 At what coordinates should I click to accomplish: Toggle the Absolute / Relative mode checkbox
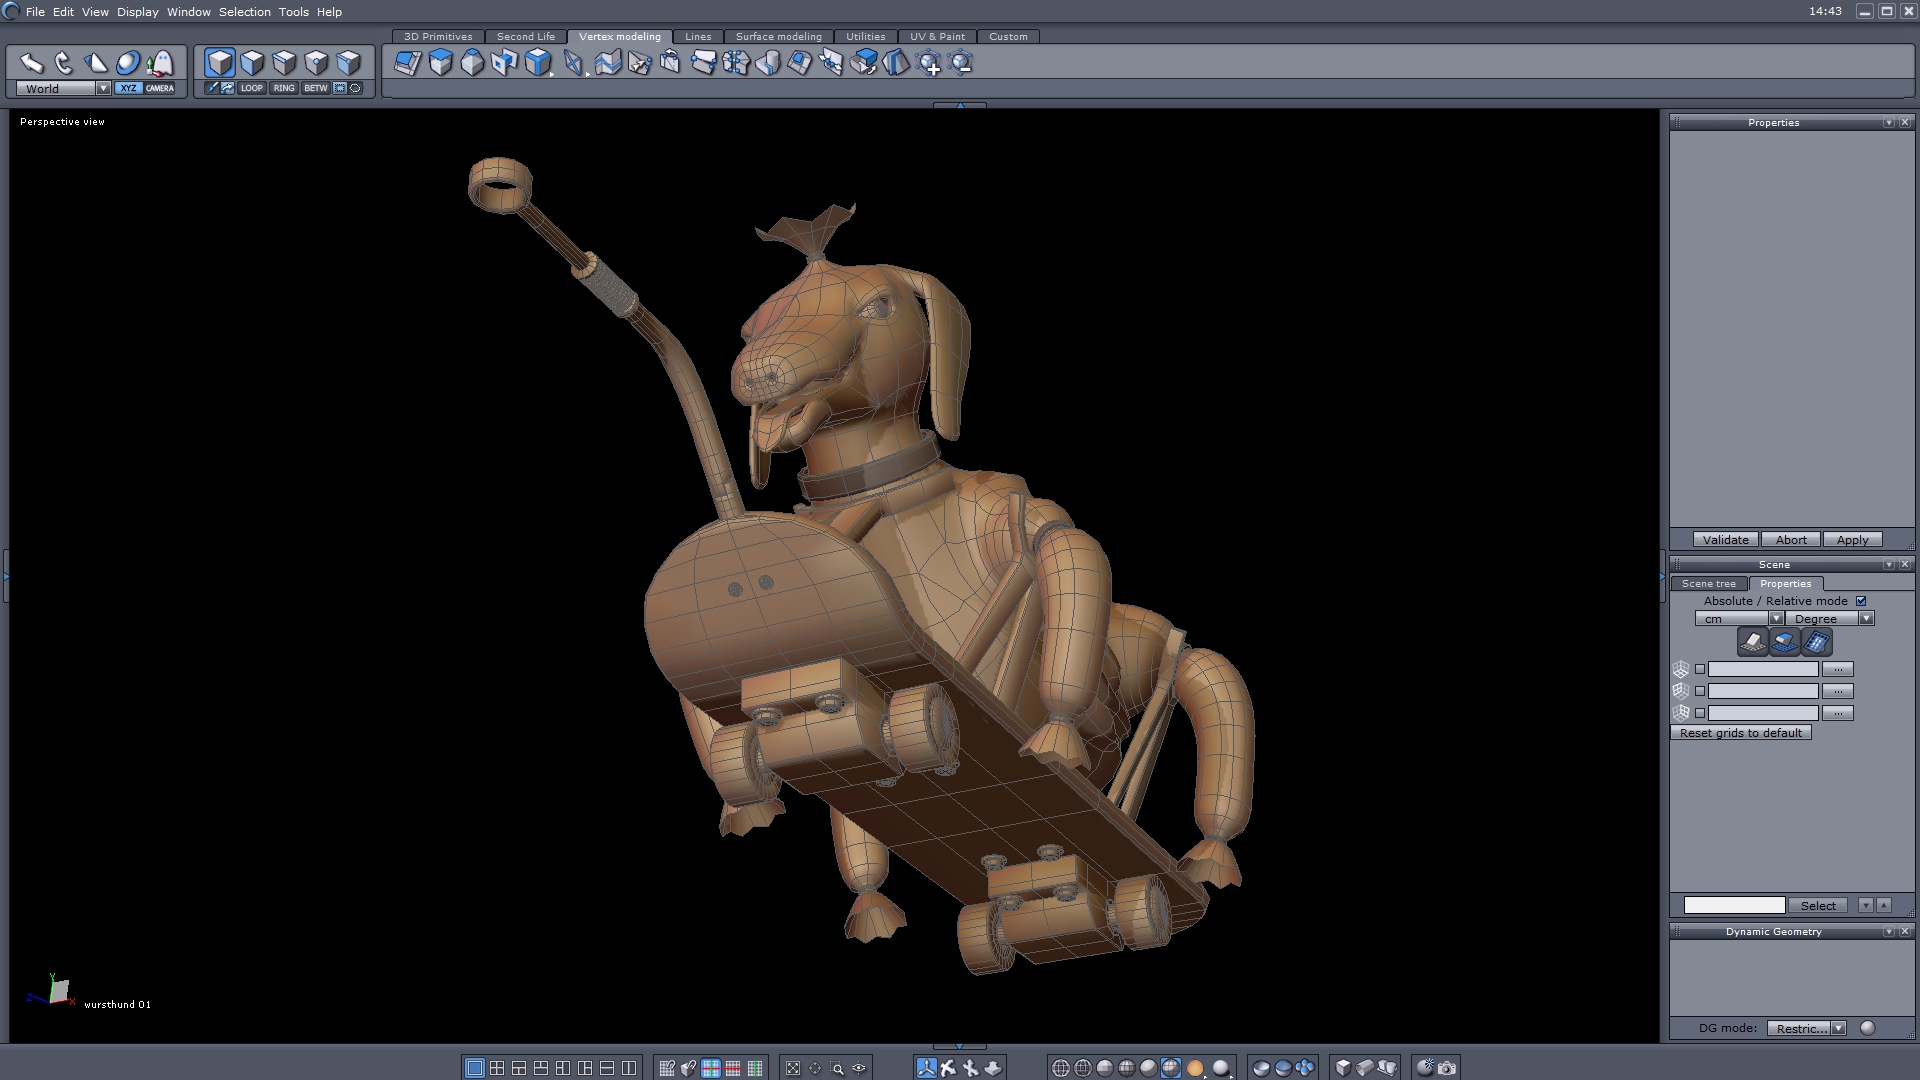1861,601
